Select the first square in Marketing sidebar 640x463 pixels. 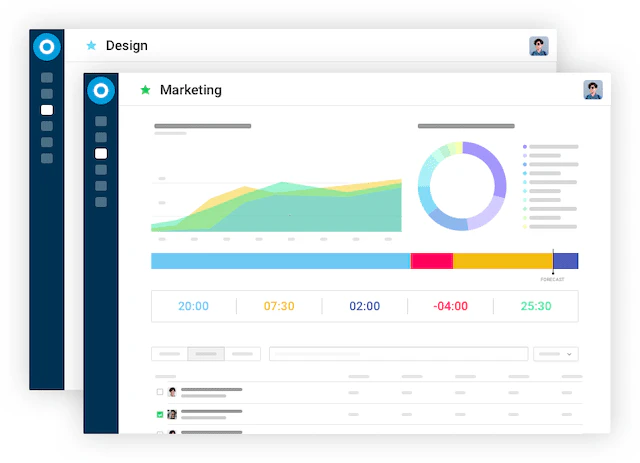(101, 121)
